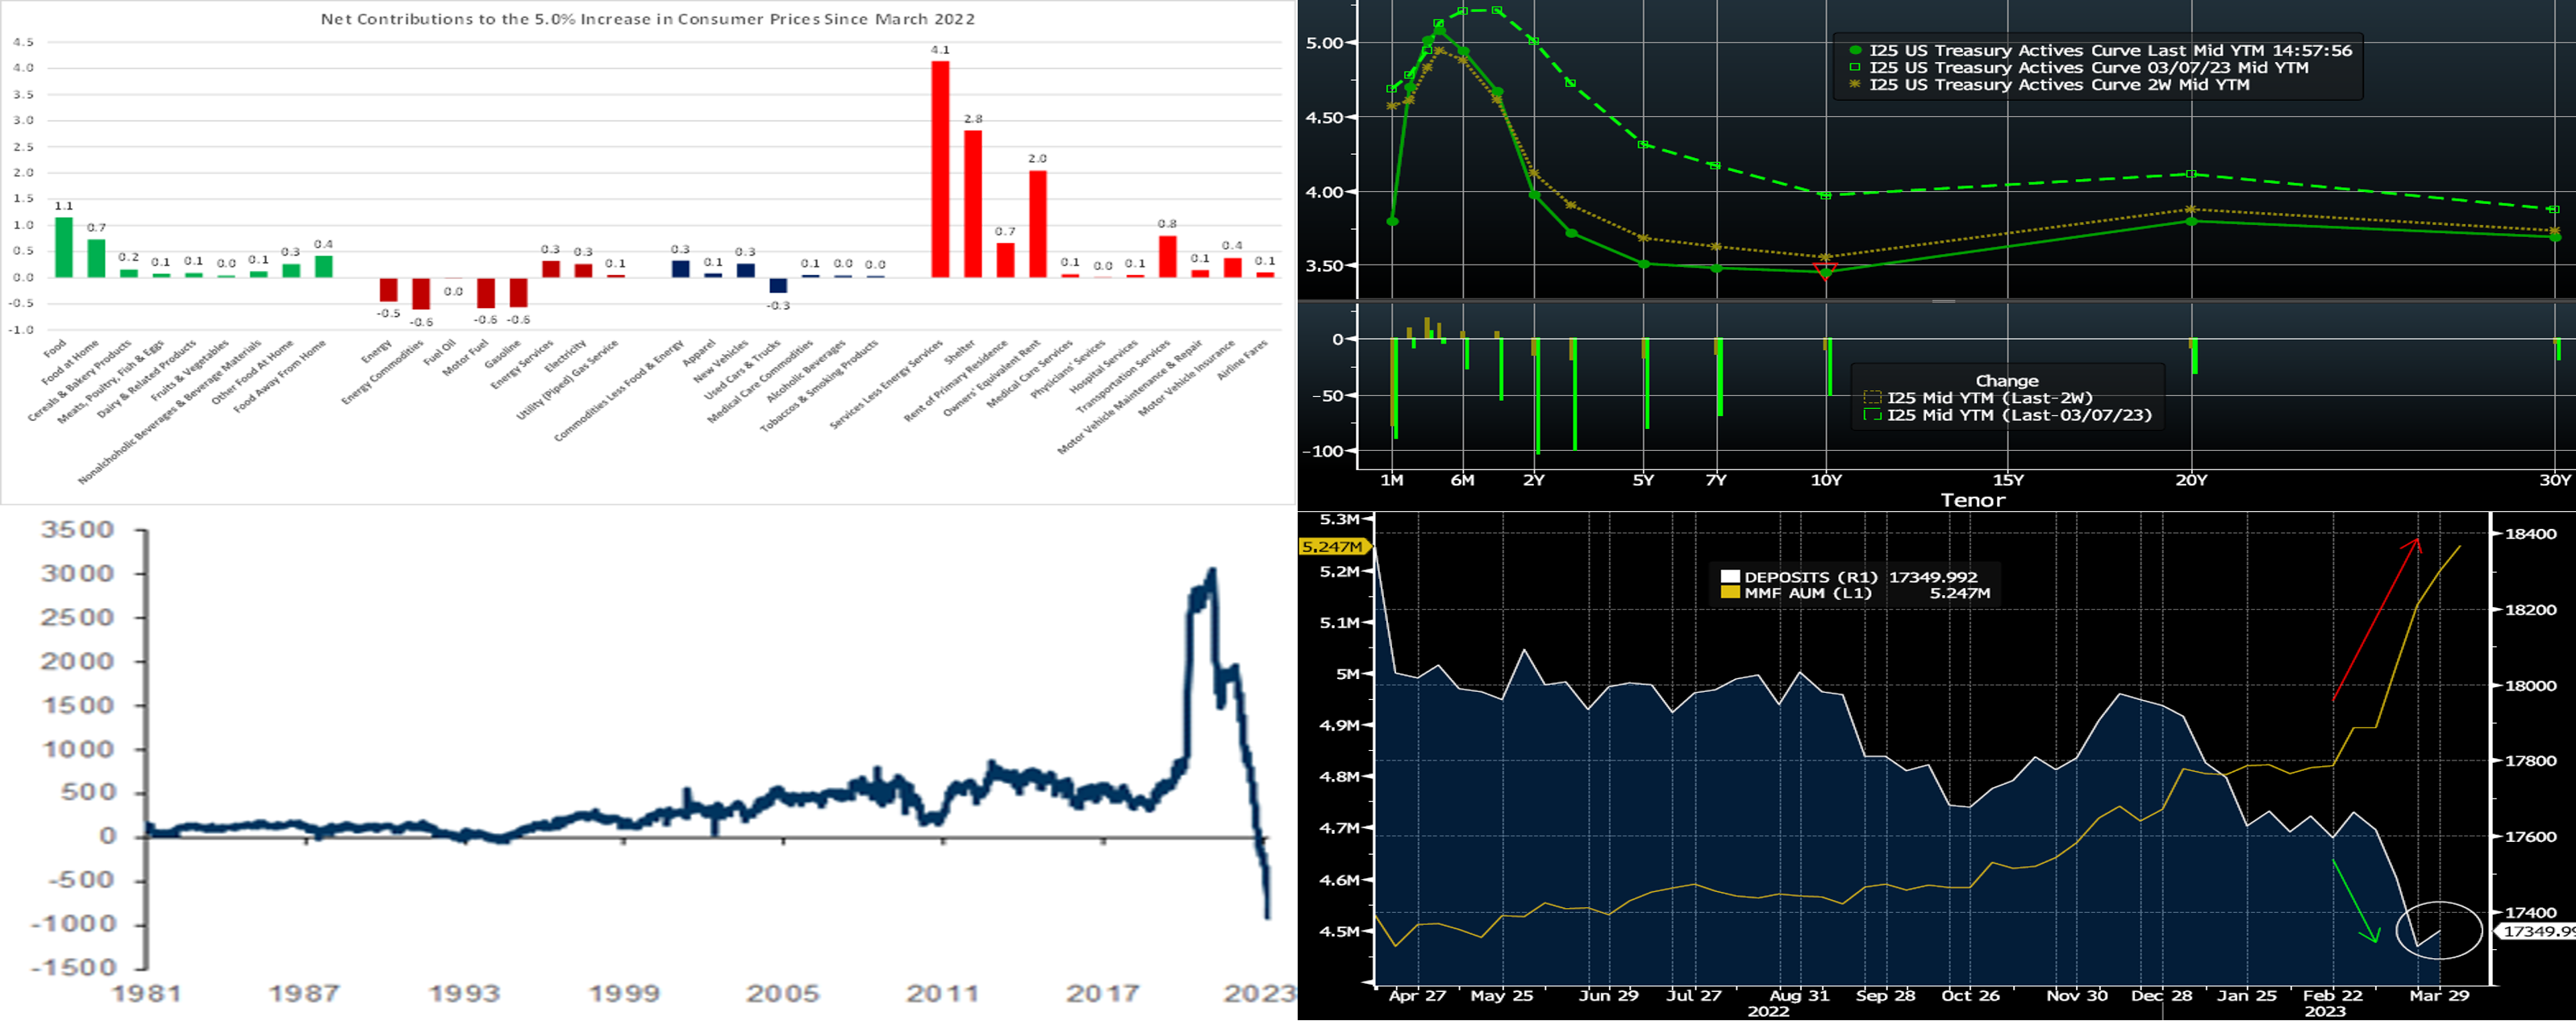Click the green dot legend marker for Last Mid YTM
The height and width of the screenshot is (1021, 2576).
click(x=1856, y=50)
